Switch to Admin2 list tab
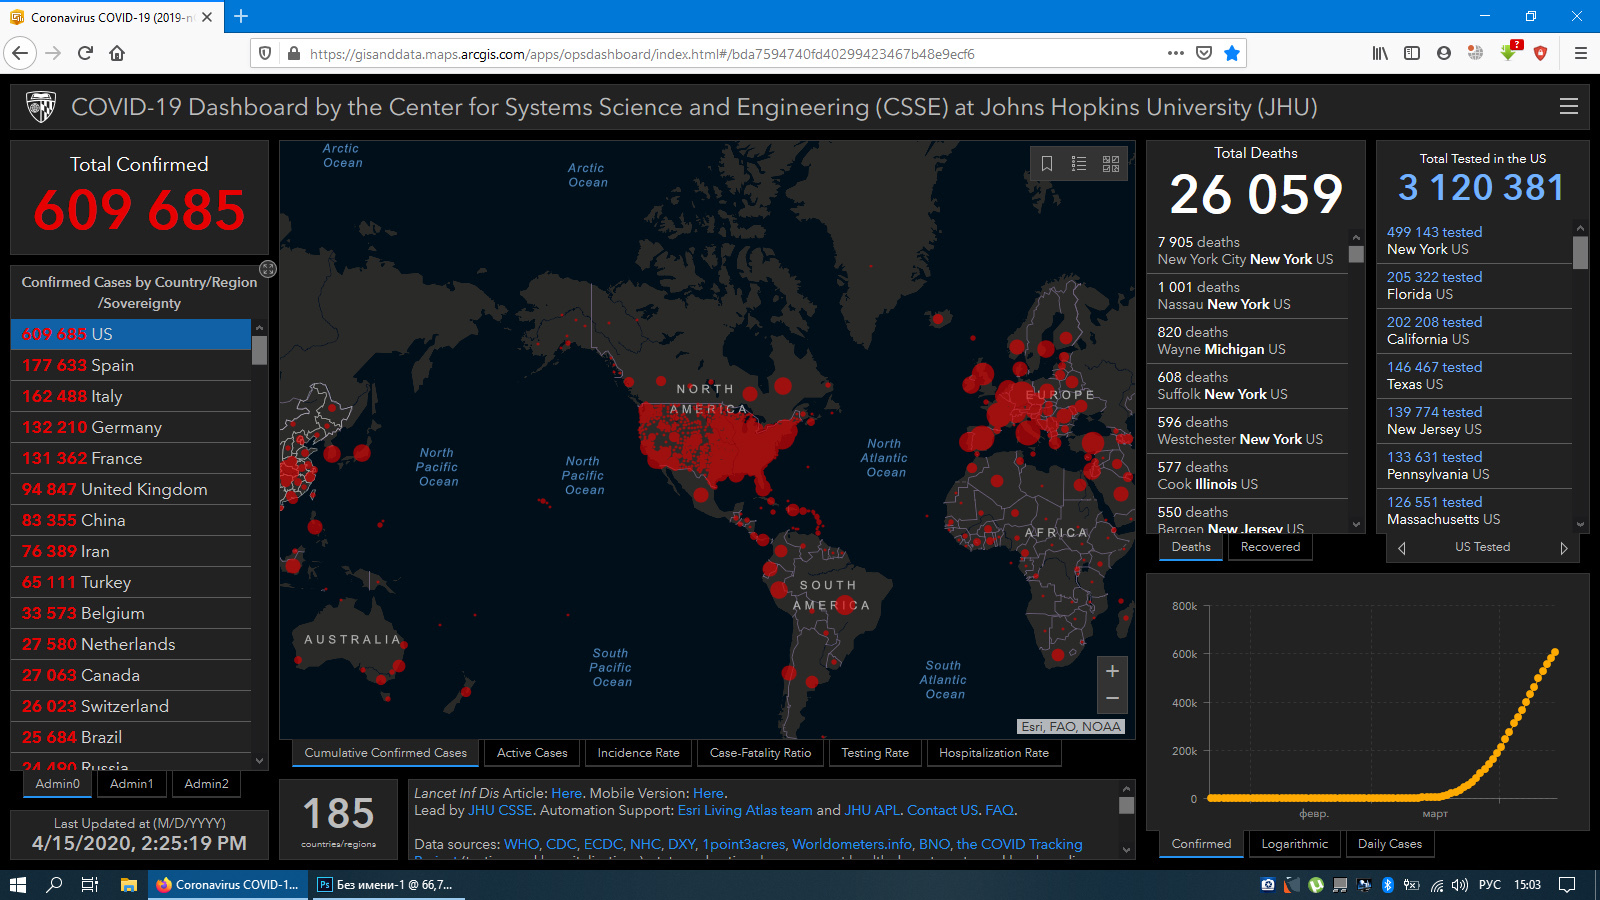The height and width of the screenshot is (900, 1600). click(206, 784)
